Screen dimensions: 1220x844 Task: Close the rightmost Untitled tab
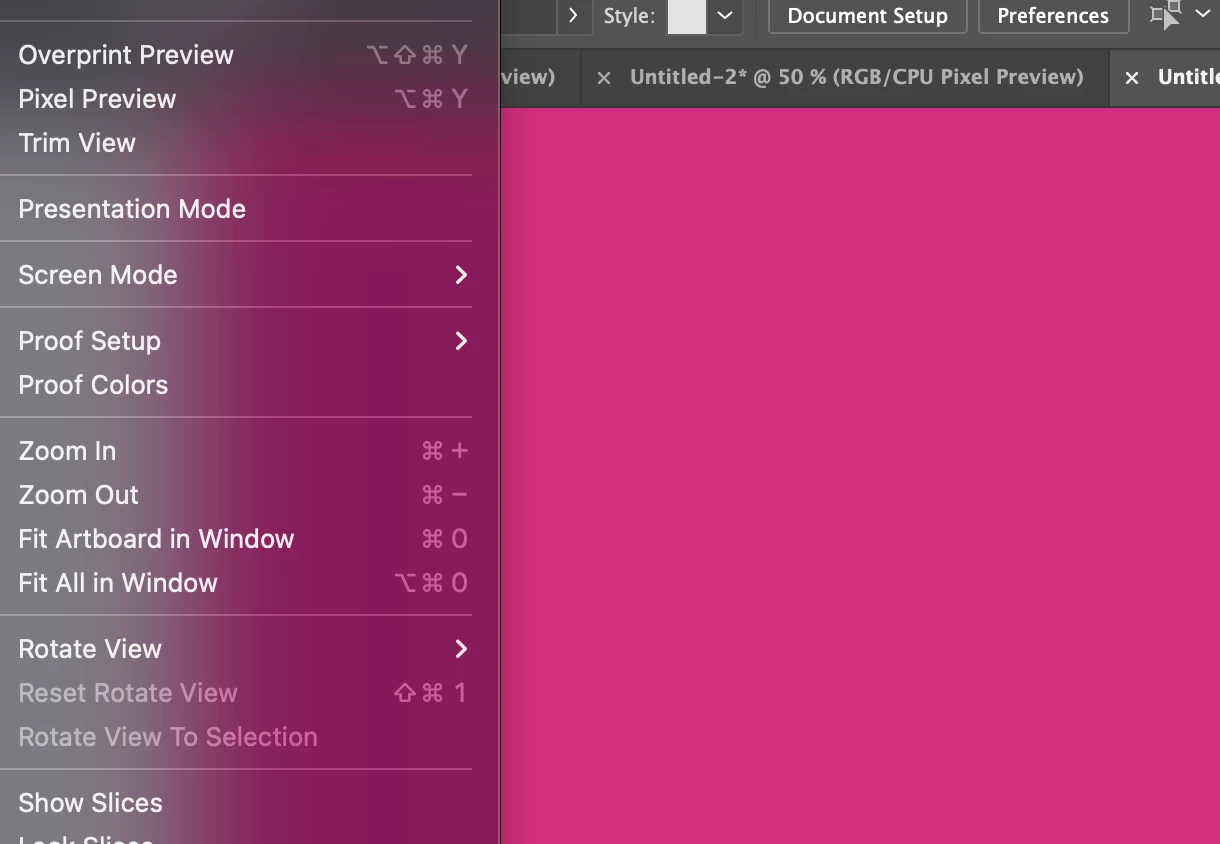[x=1131, y=78]
